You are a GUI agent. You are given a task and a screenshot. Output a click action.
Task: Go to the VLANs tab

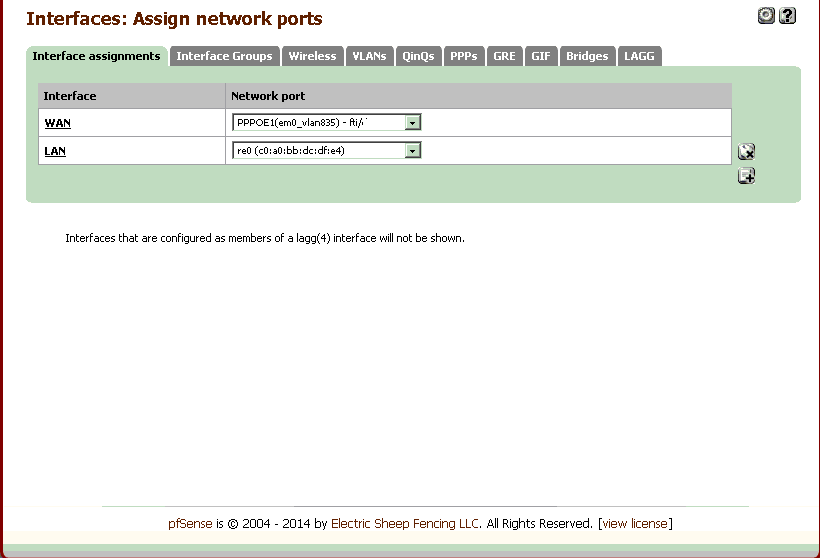coord(369,57)
